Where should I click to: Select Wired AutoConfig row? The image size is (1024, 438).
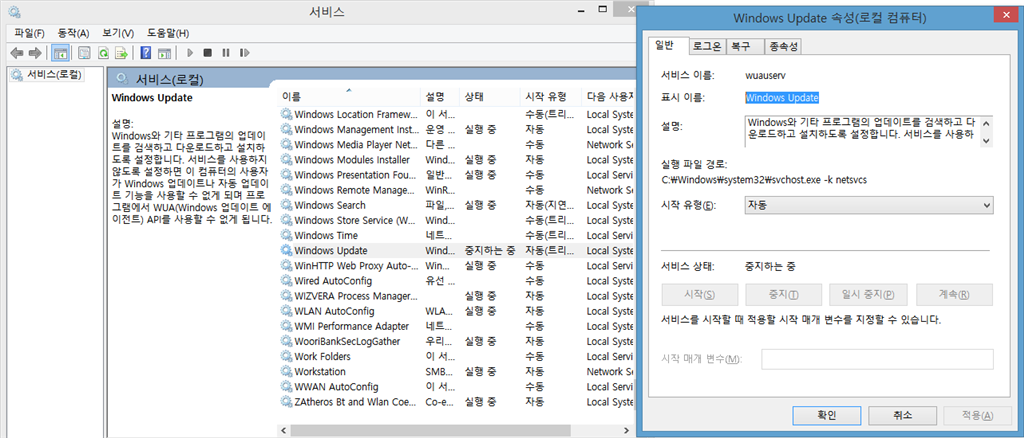click(x=457, y=281)
